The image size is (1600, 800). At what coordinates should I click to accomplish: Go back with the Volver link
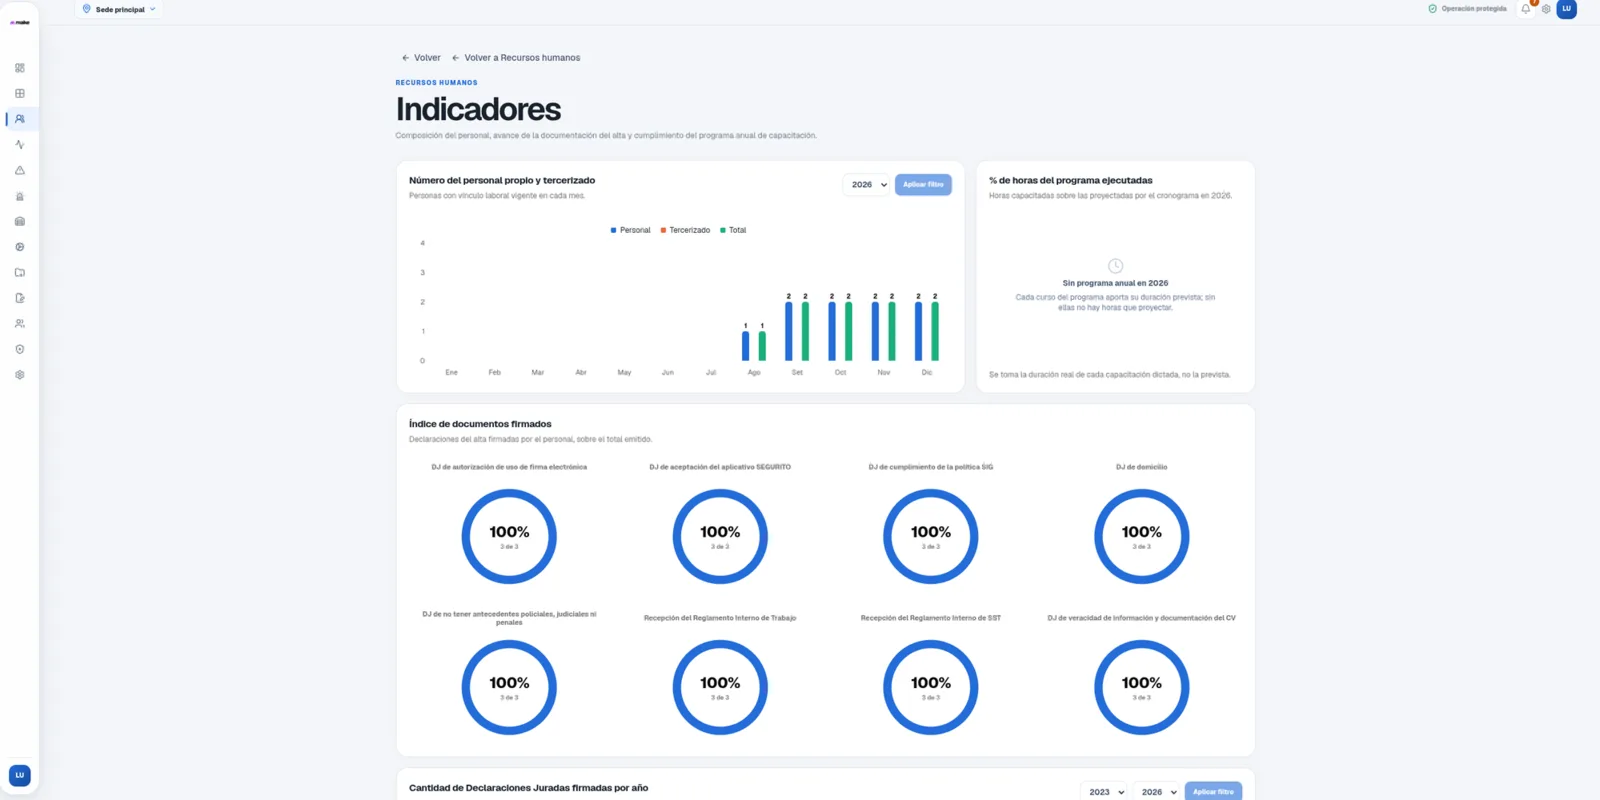pyautogui.click(x=421, y=58)
